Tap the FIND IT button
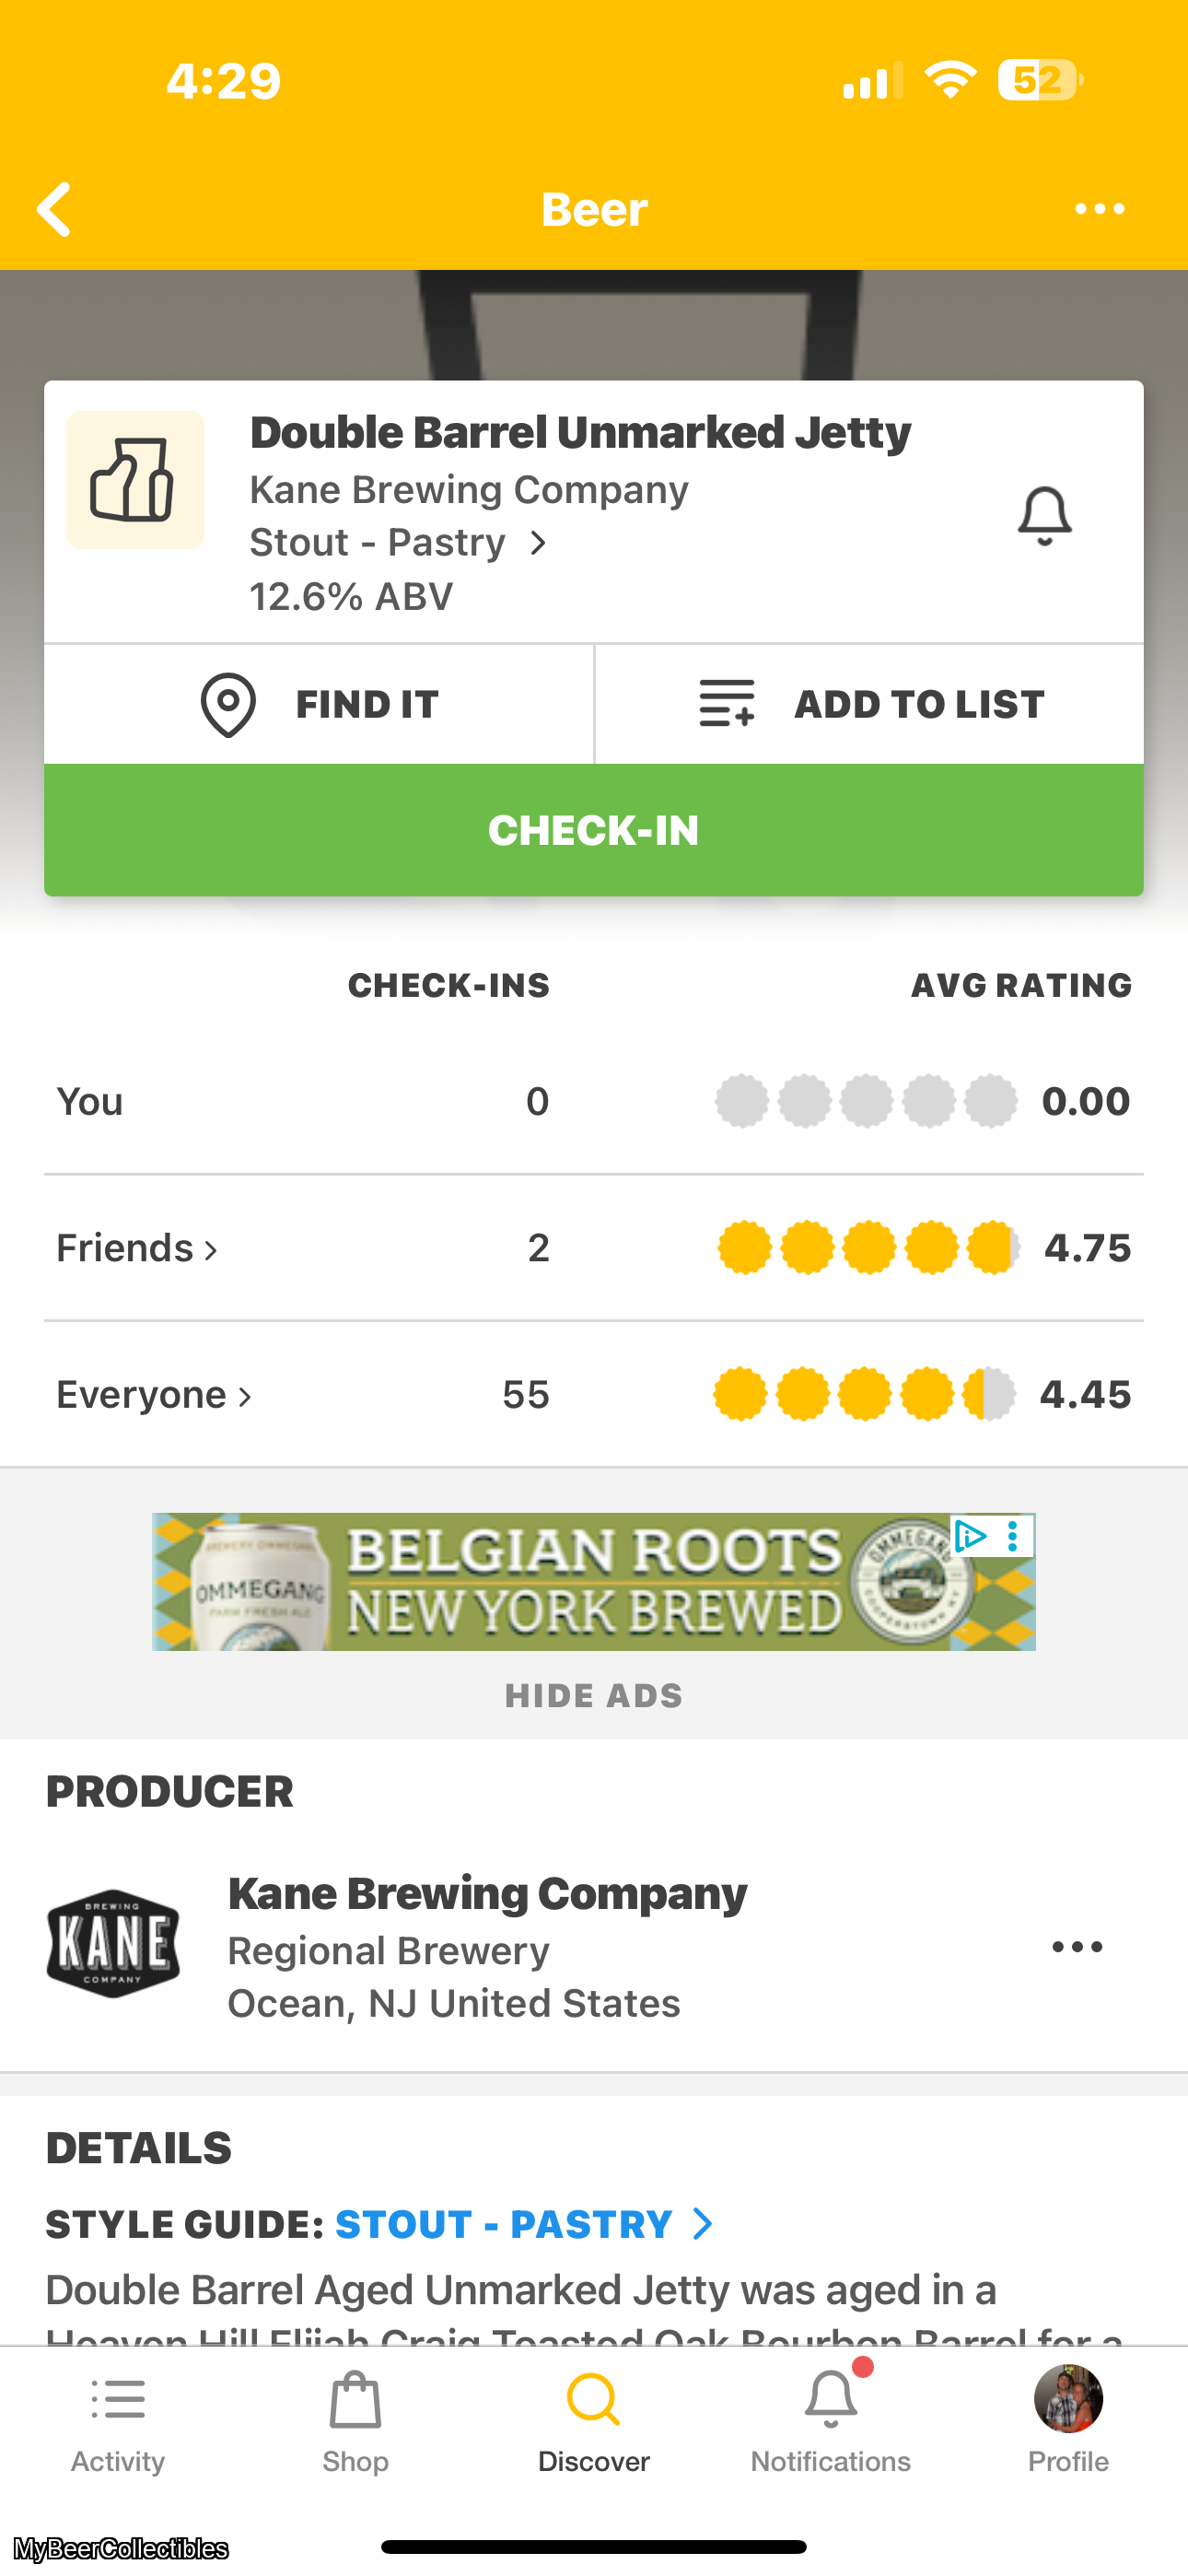Screen dimensions: 1188x2576 (x=319, y=704)
